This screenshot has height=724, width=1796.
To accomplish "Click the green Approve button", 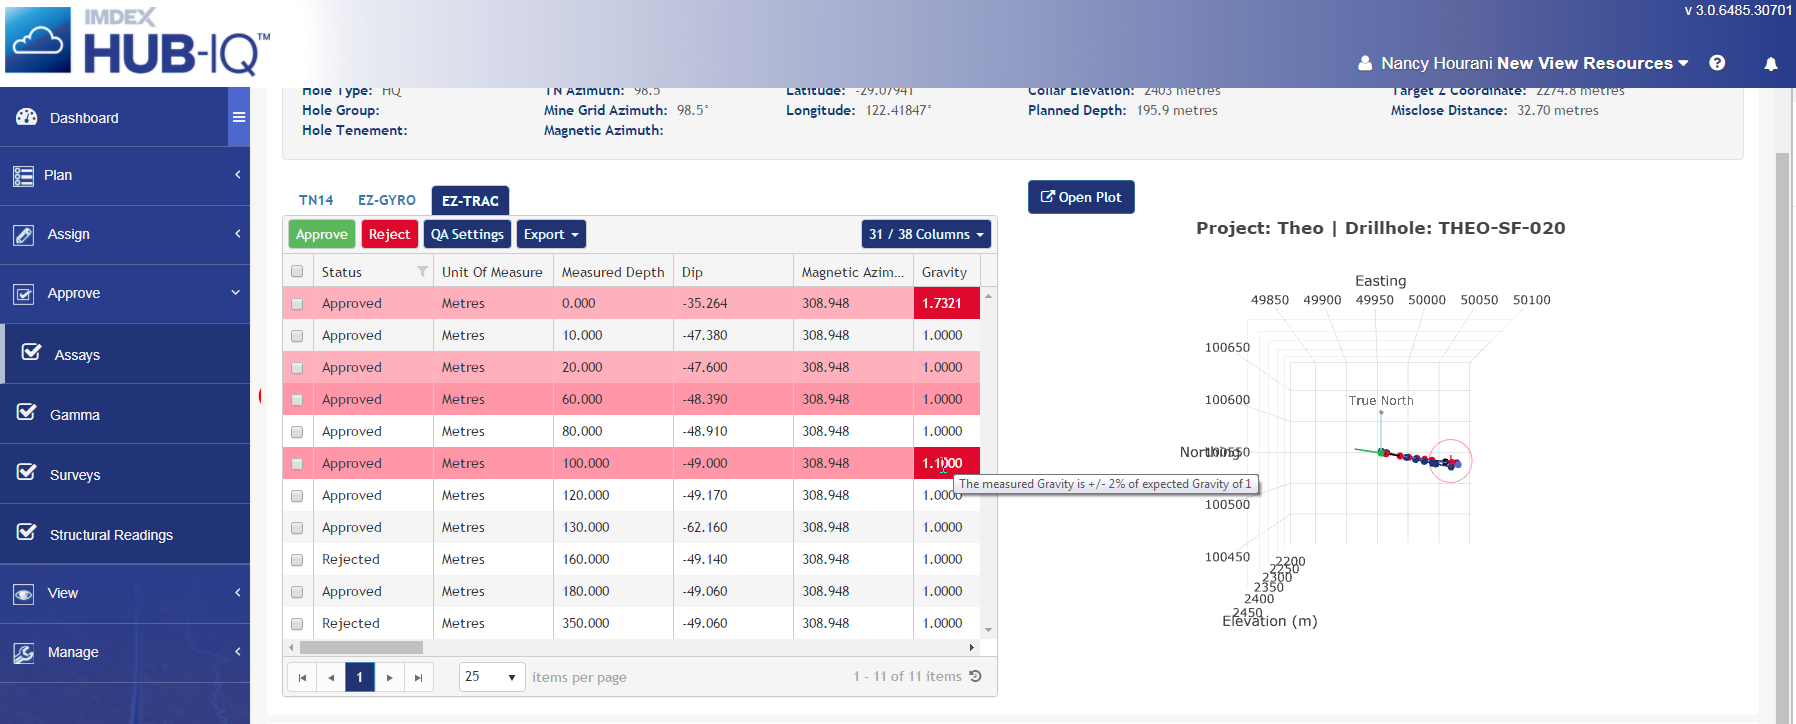I will [x=322, y=234].
